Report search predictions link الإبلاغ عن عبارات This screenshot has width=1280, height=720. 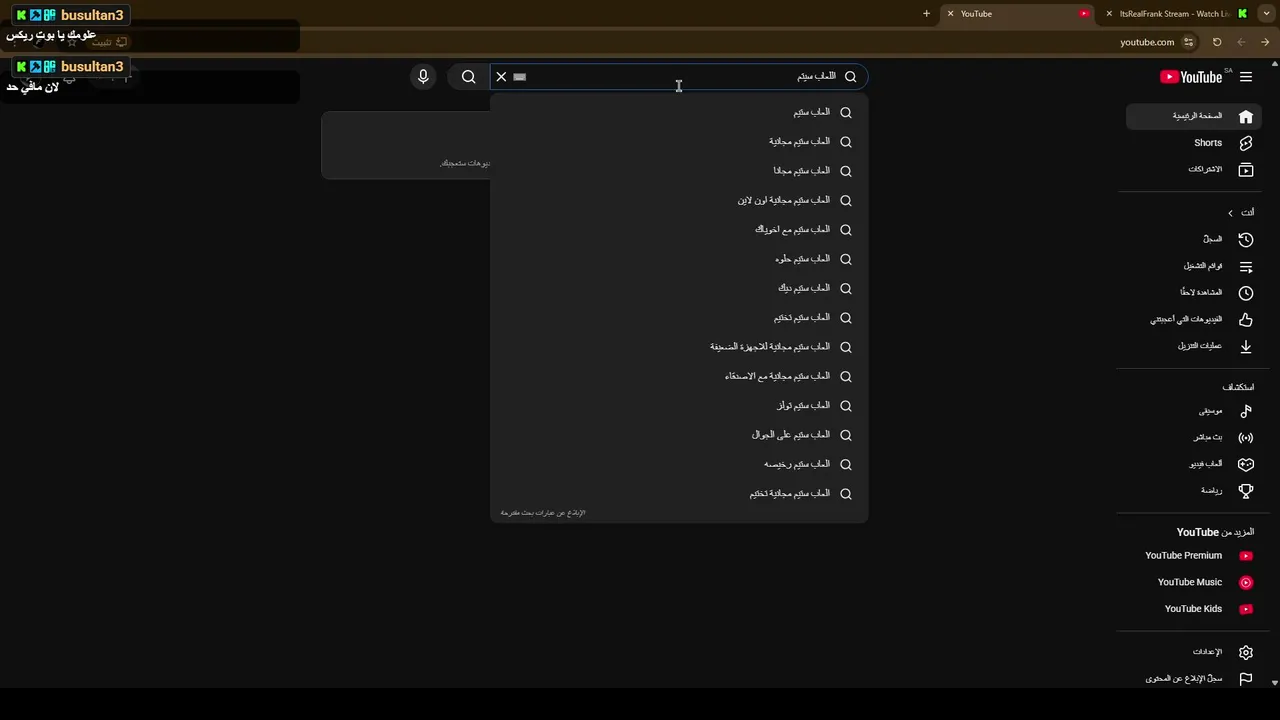pyautogui.click(x=543, y=513)
